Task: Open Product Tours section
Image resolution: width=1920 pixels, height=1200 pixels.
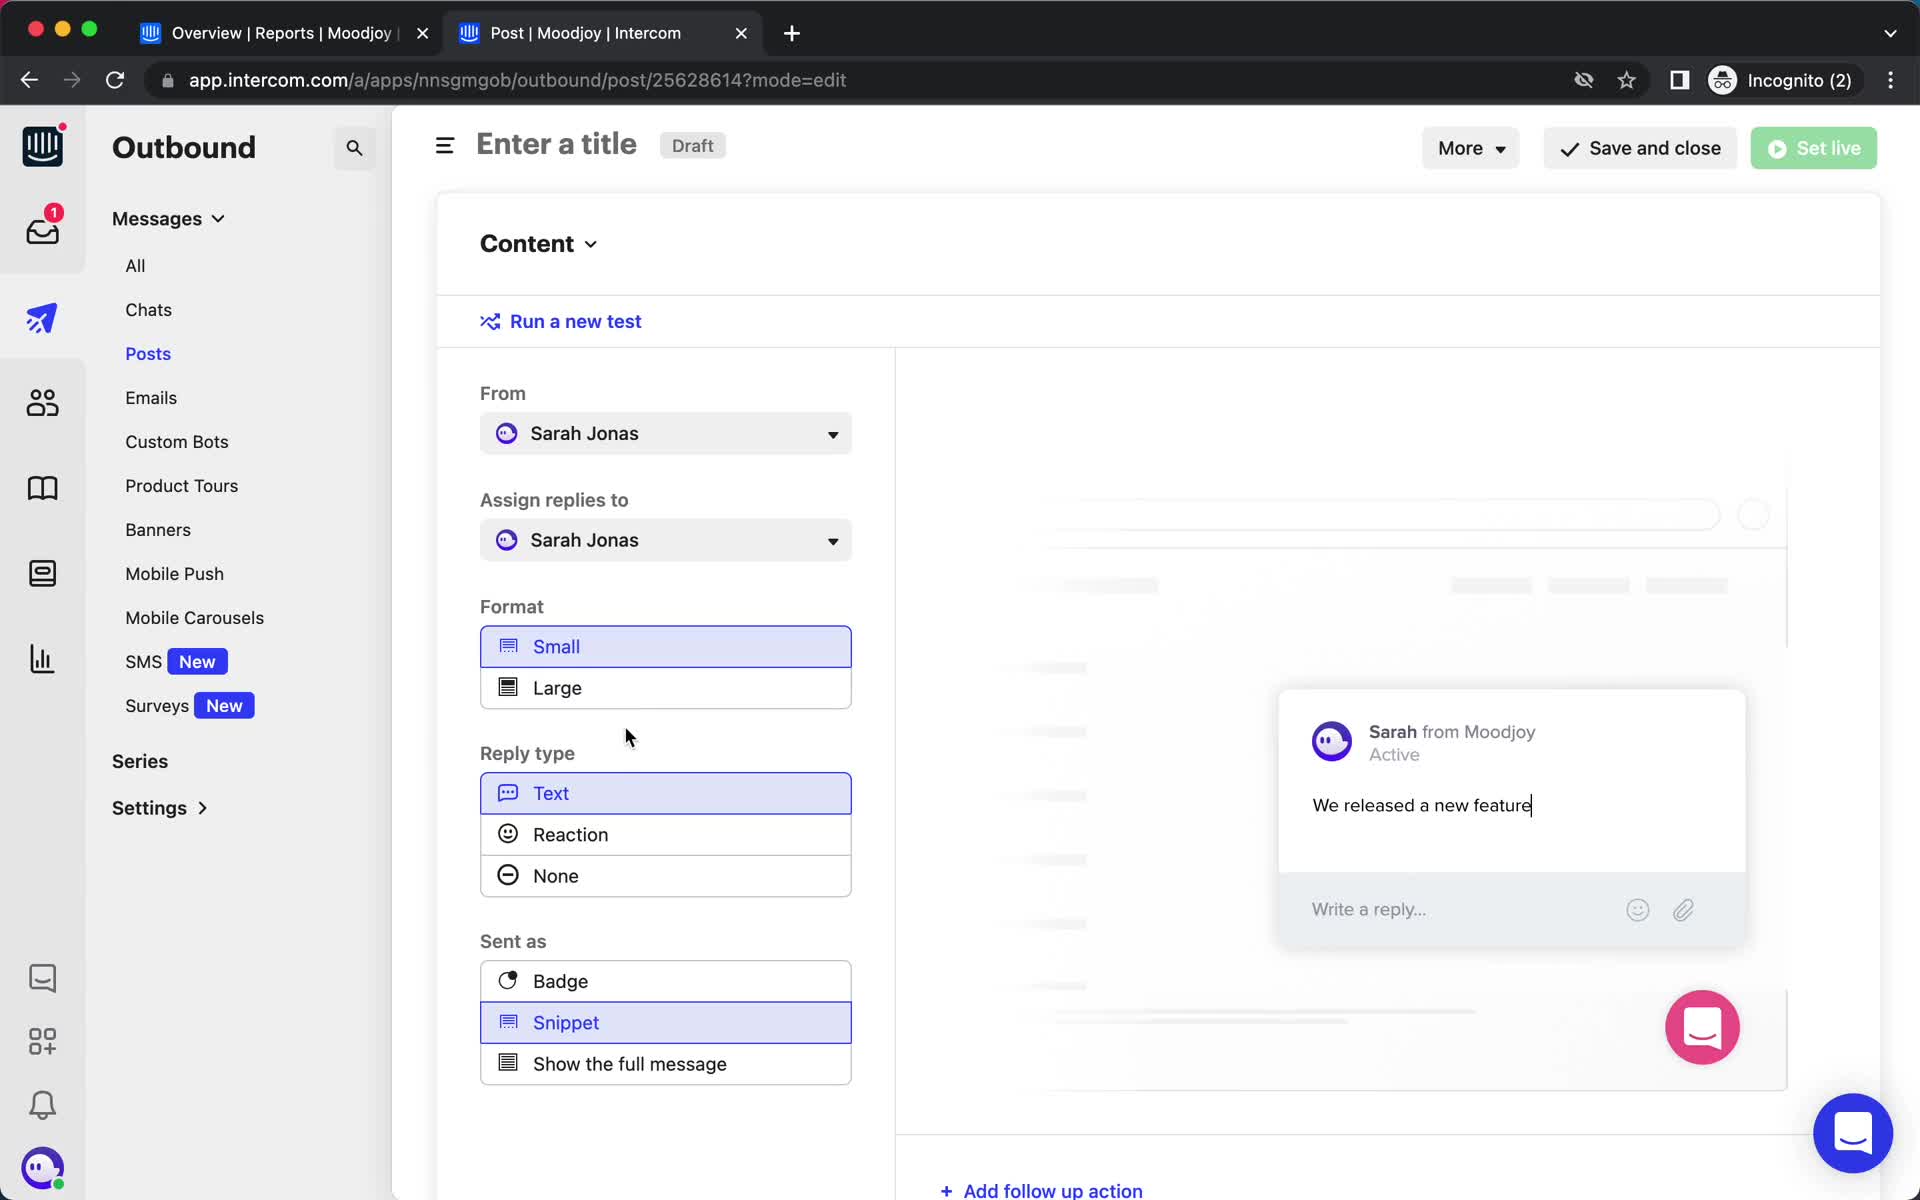Action: pos(182,486)
